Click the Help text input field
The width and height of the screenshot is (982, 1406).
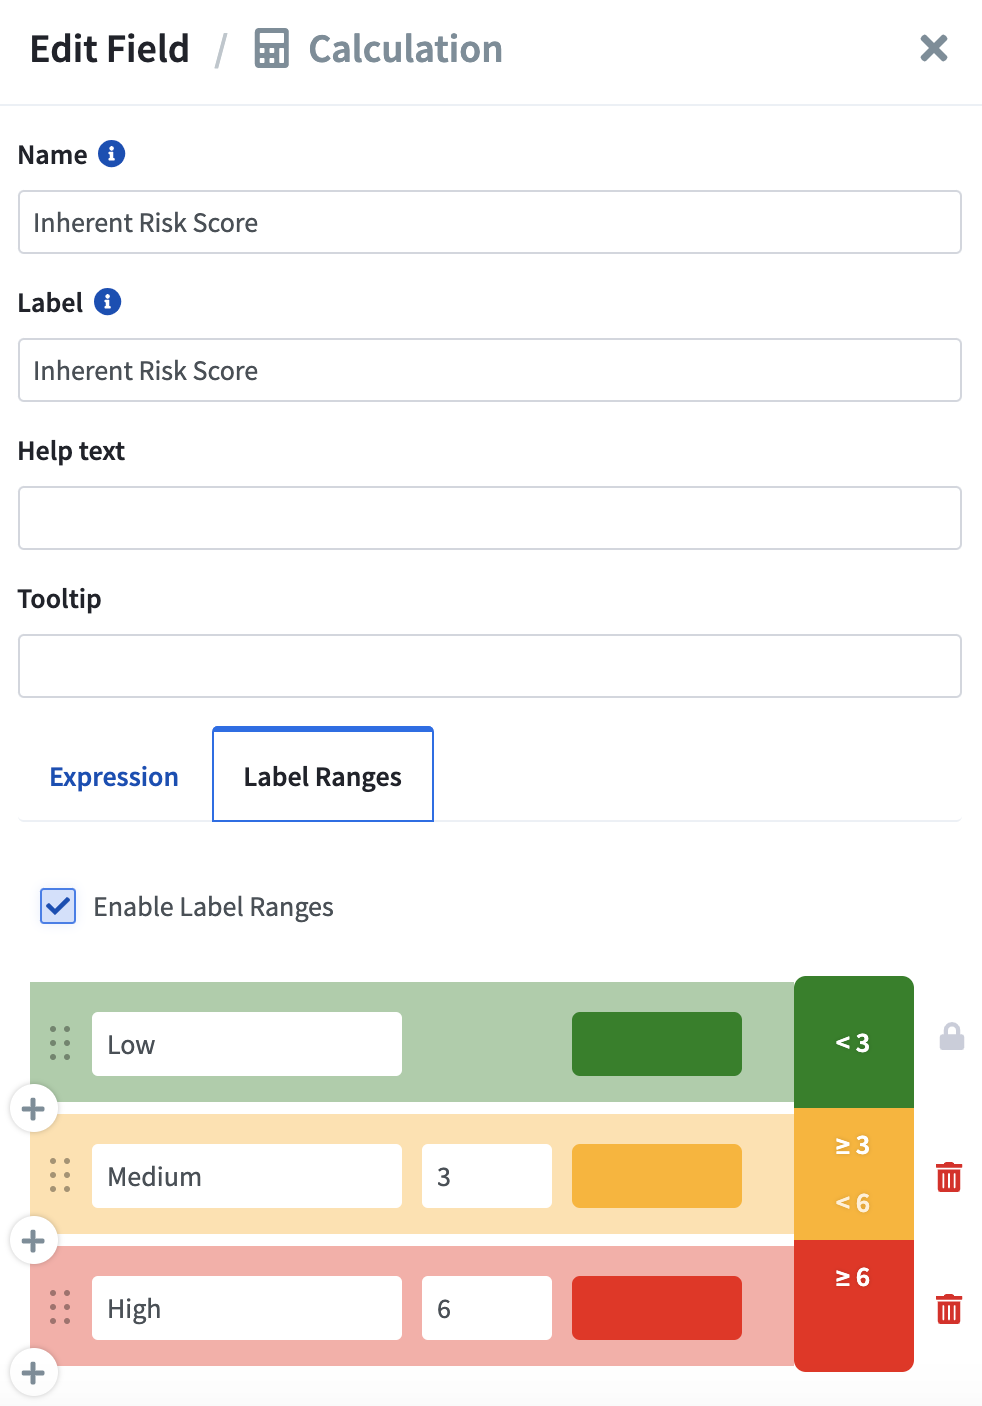tap(490, 518)
